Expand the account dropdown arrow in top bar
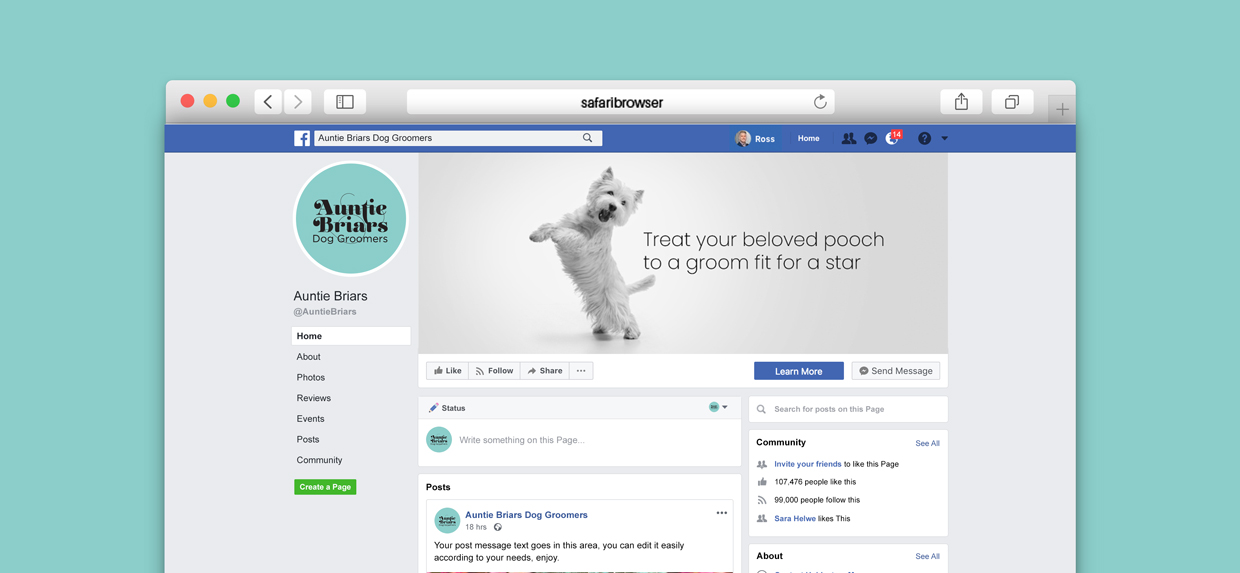Image resolution: width=1240 pixels, height=573 pixels. coord(944,139)
